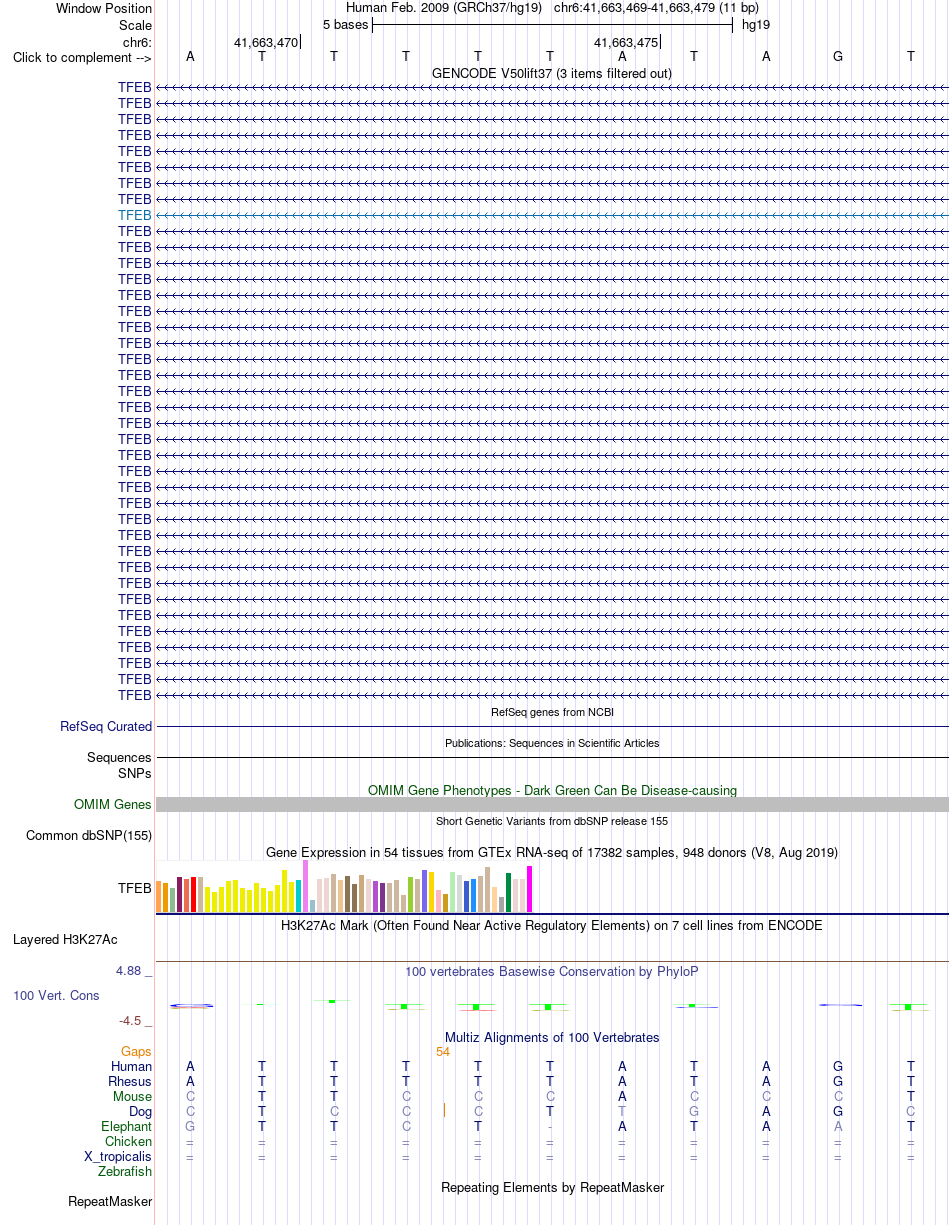
Task: Click the TFEB label beside the GTEx chart
Action: pyautogui.click(x=135, y=888)
